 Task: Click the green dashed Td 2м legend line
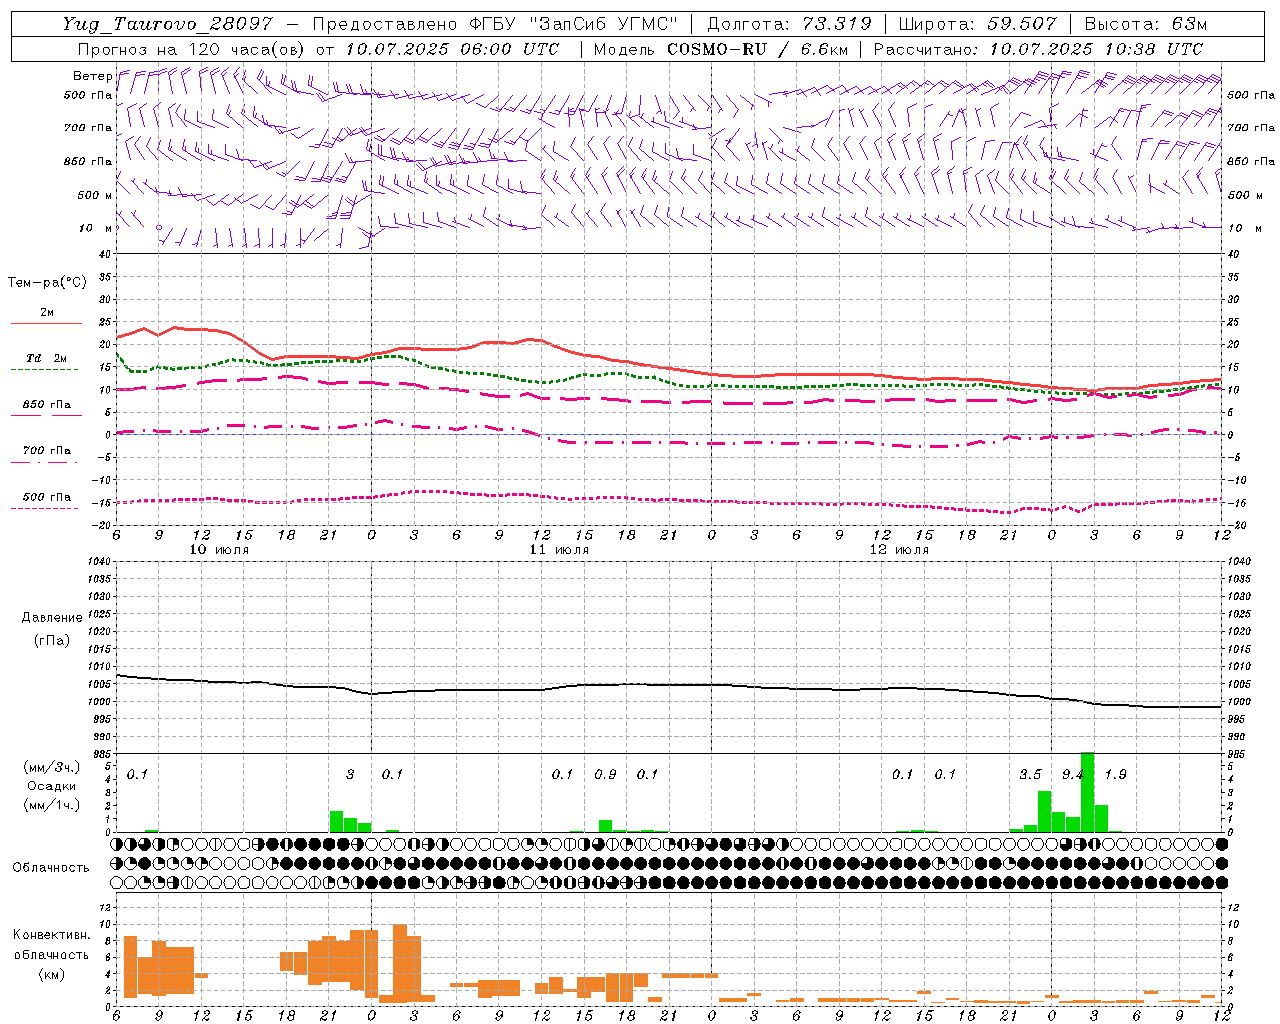(x=45, y=370)
